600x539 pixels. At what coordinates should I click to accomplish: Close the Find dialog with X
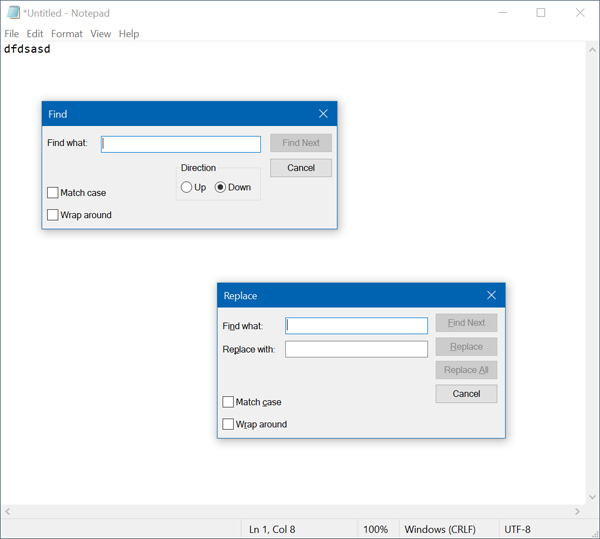pos(323,114)
